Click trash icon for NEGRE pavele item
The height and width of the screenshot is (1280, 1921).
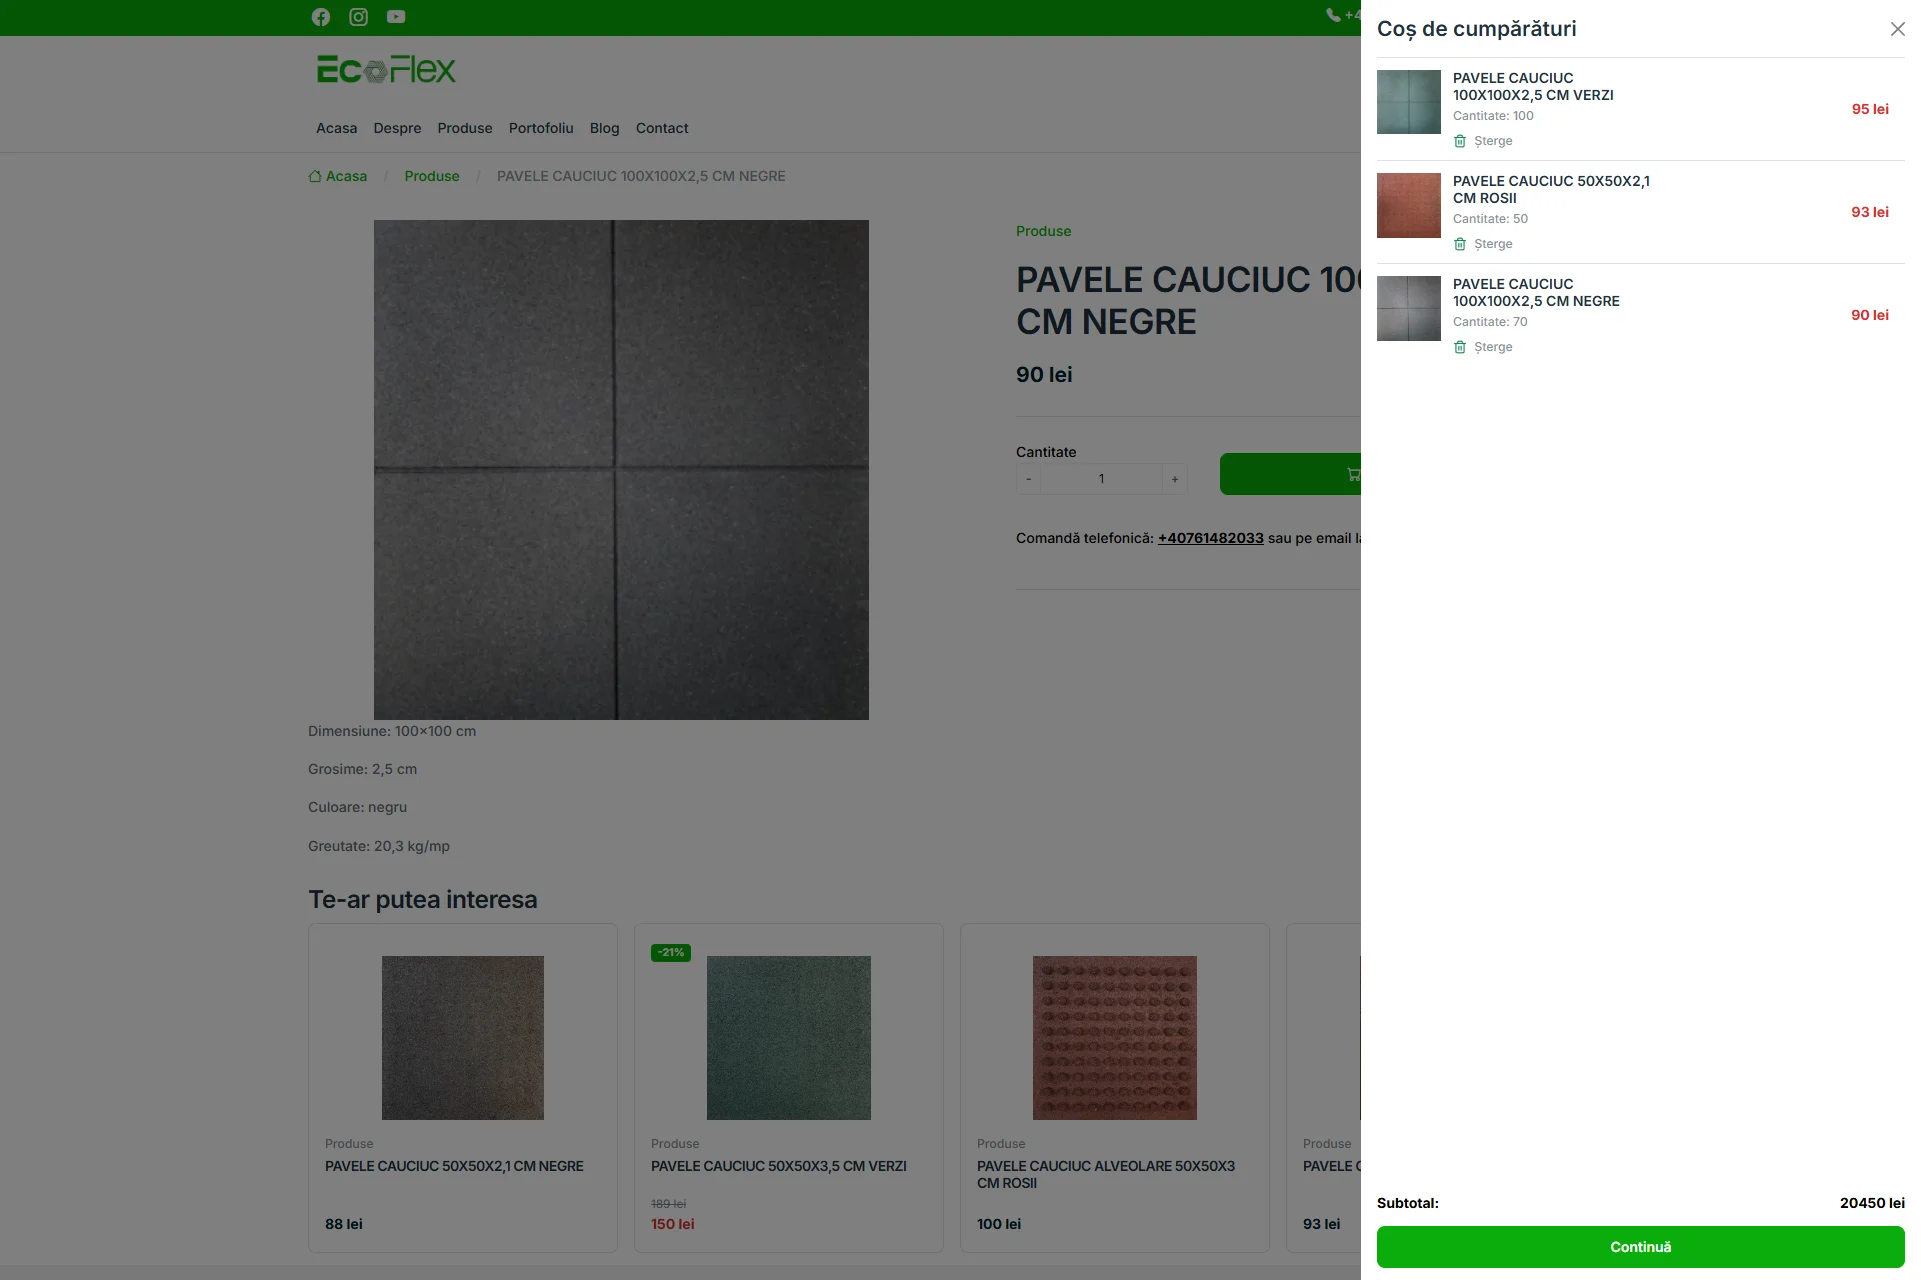(x=1460, y=347)
